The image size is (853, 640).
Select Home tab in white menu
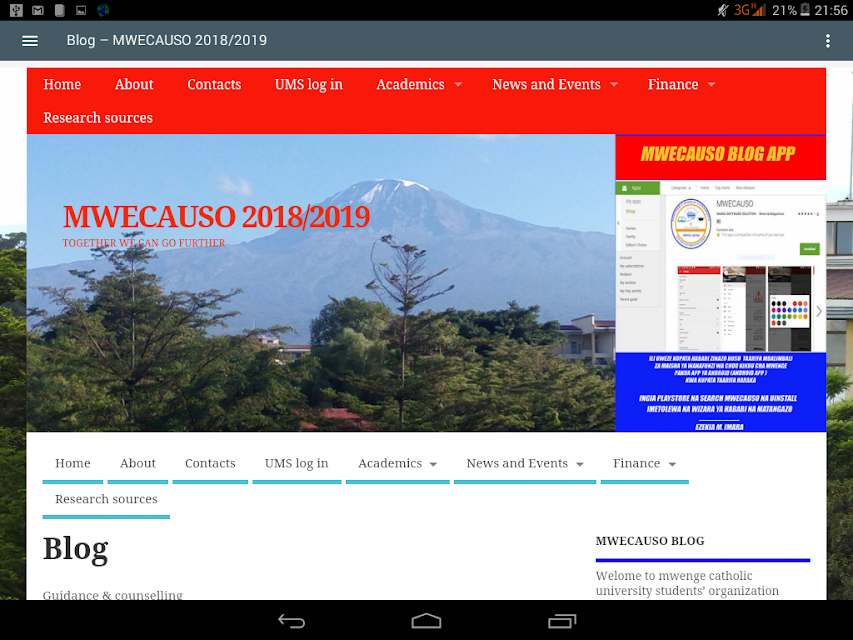(73, 464)
